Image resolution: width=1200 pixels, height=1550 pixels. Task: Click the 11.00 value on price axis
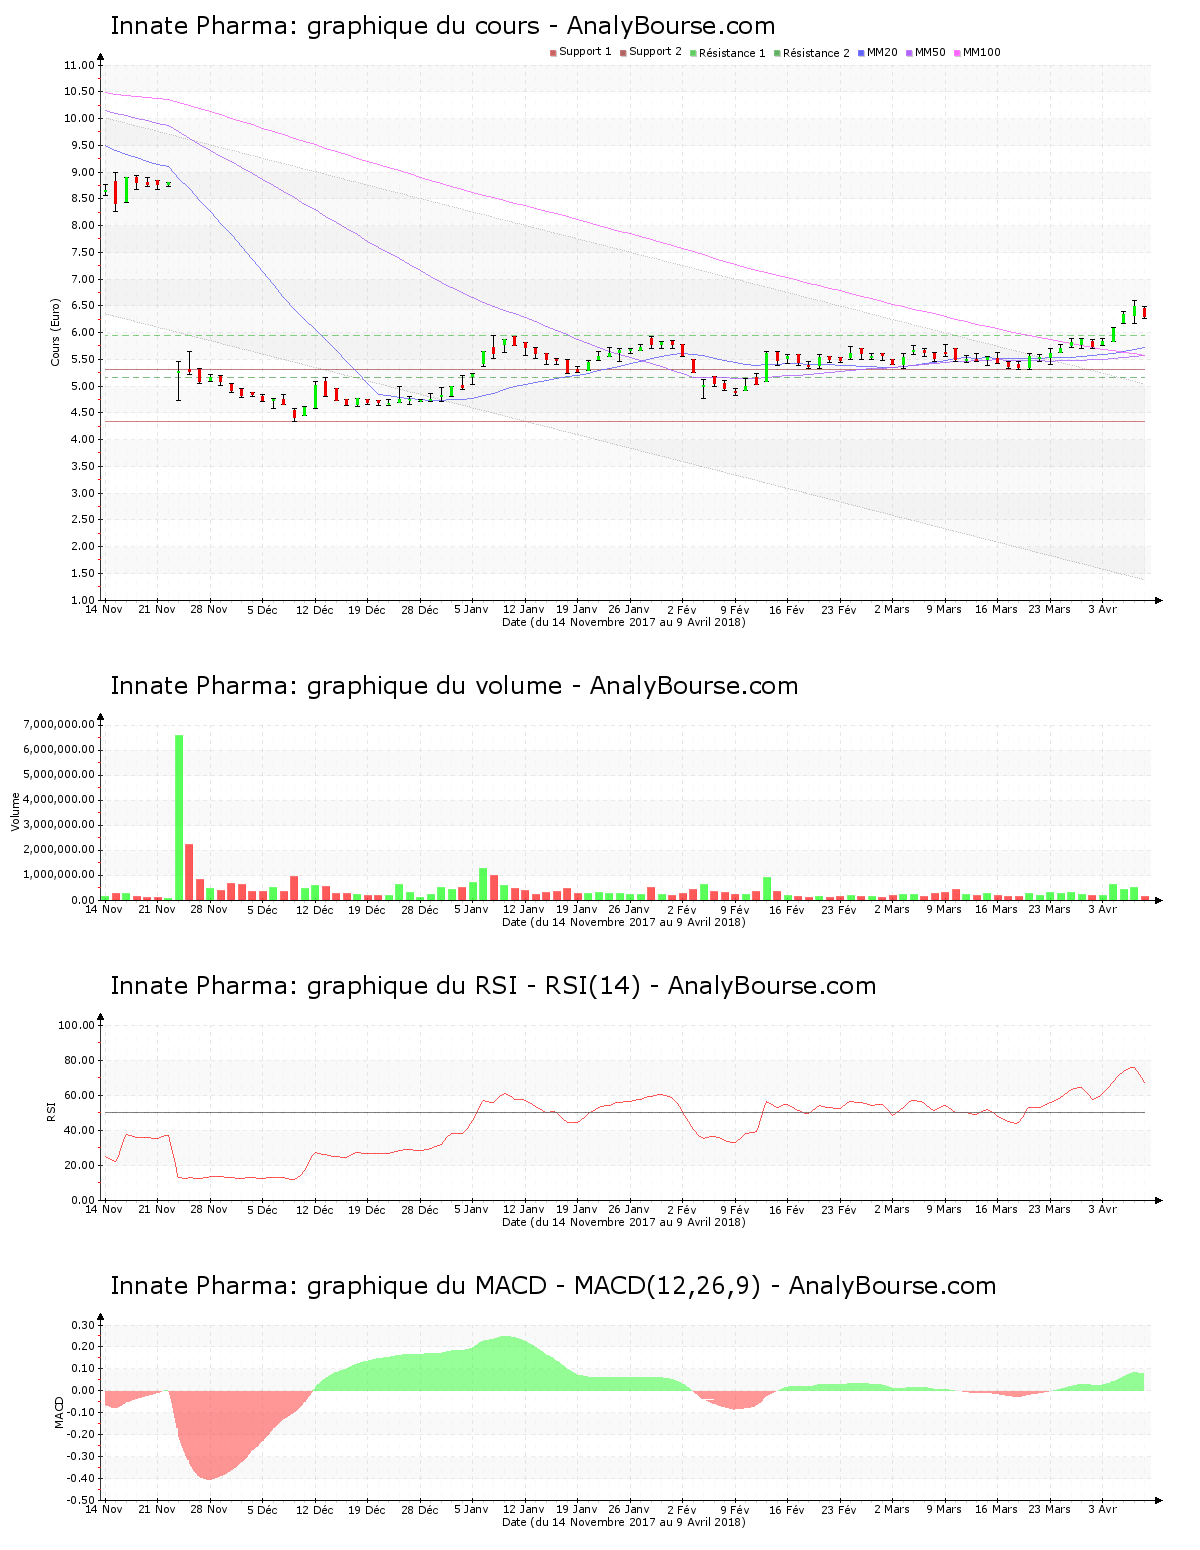[x=79, y=65]
